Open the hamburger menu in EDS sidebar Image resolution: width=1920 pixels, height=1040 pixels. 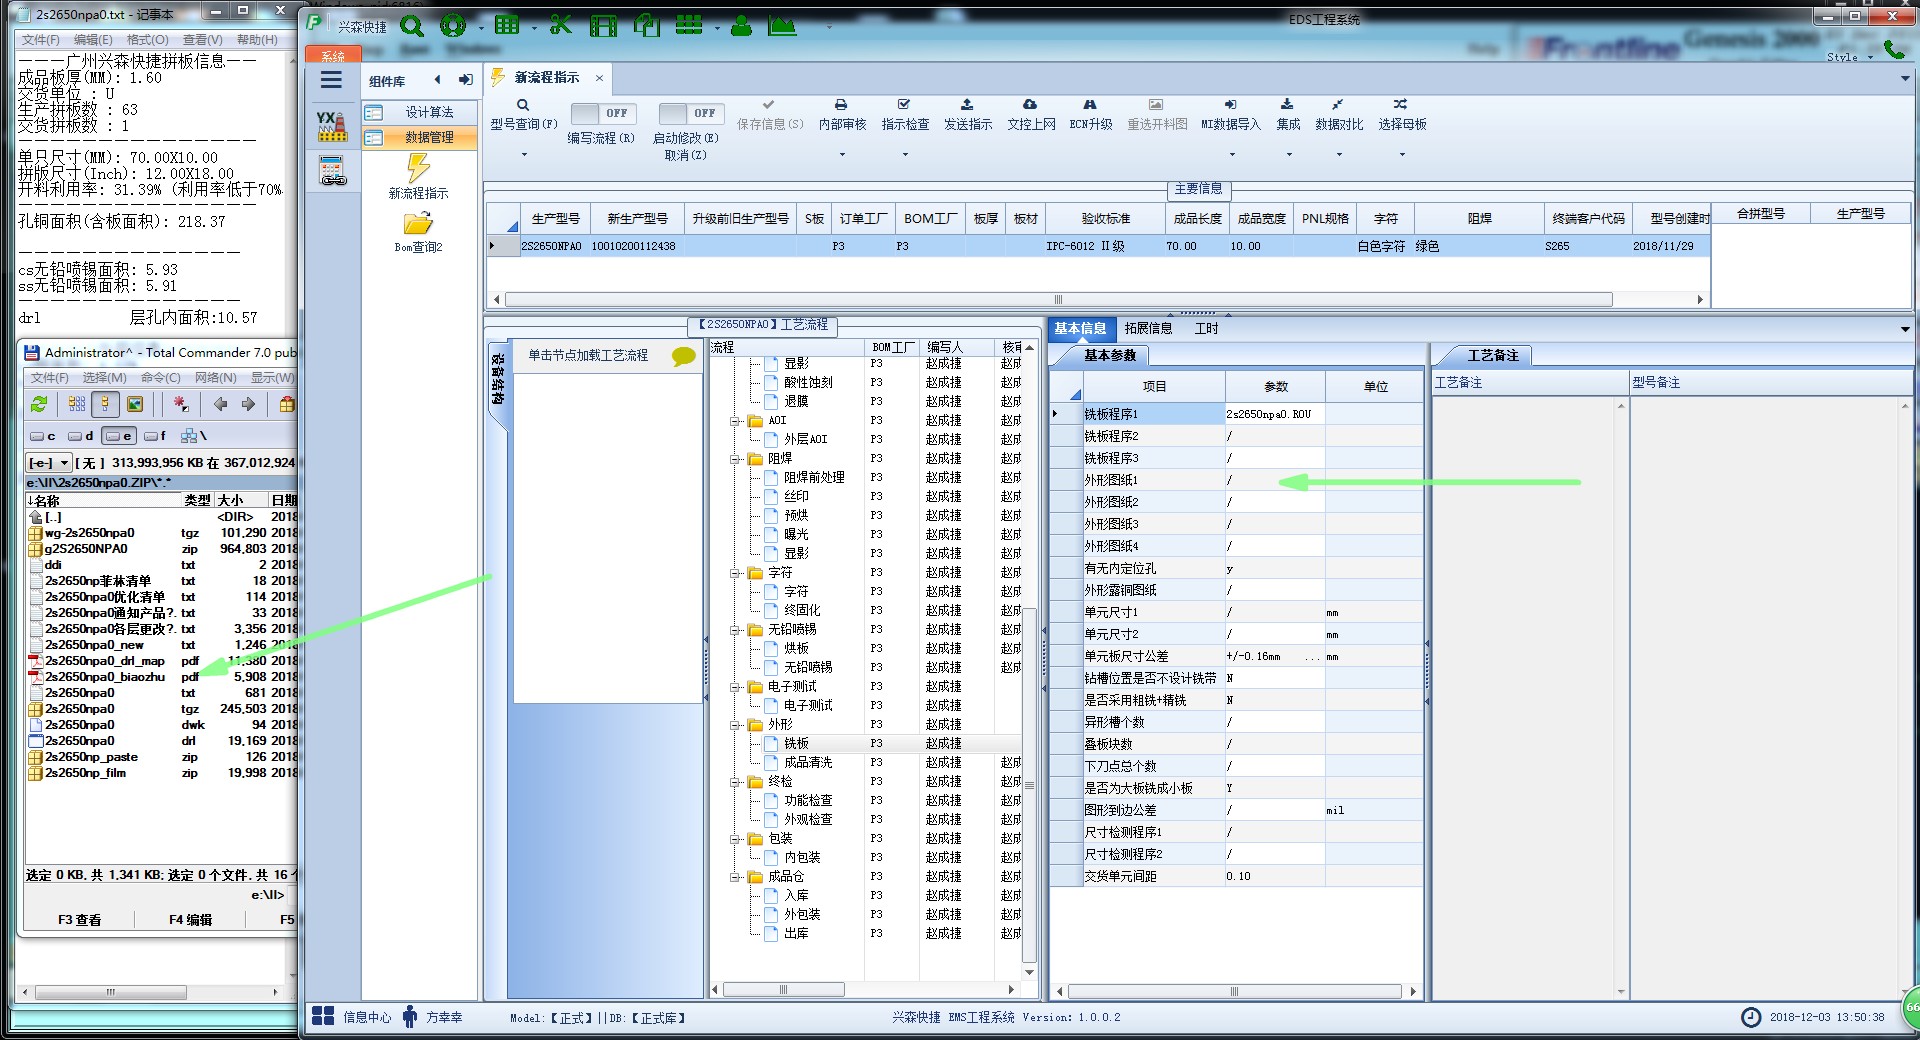click(x=331, y=80)
